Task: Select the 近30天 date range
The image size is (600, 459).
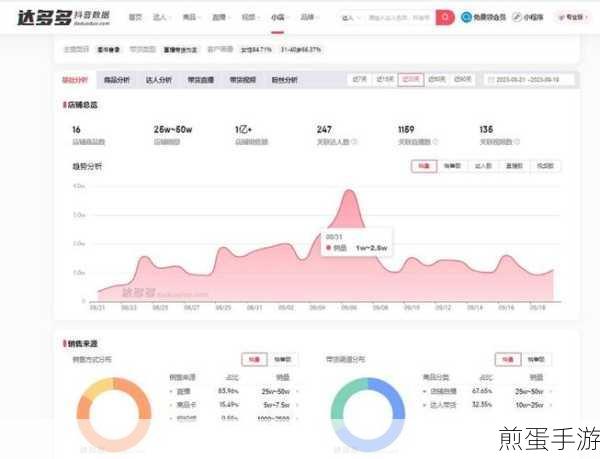Action: coord(411,80)
